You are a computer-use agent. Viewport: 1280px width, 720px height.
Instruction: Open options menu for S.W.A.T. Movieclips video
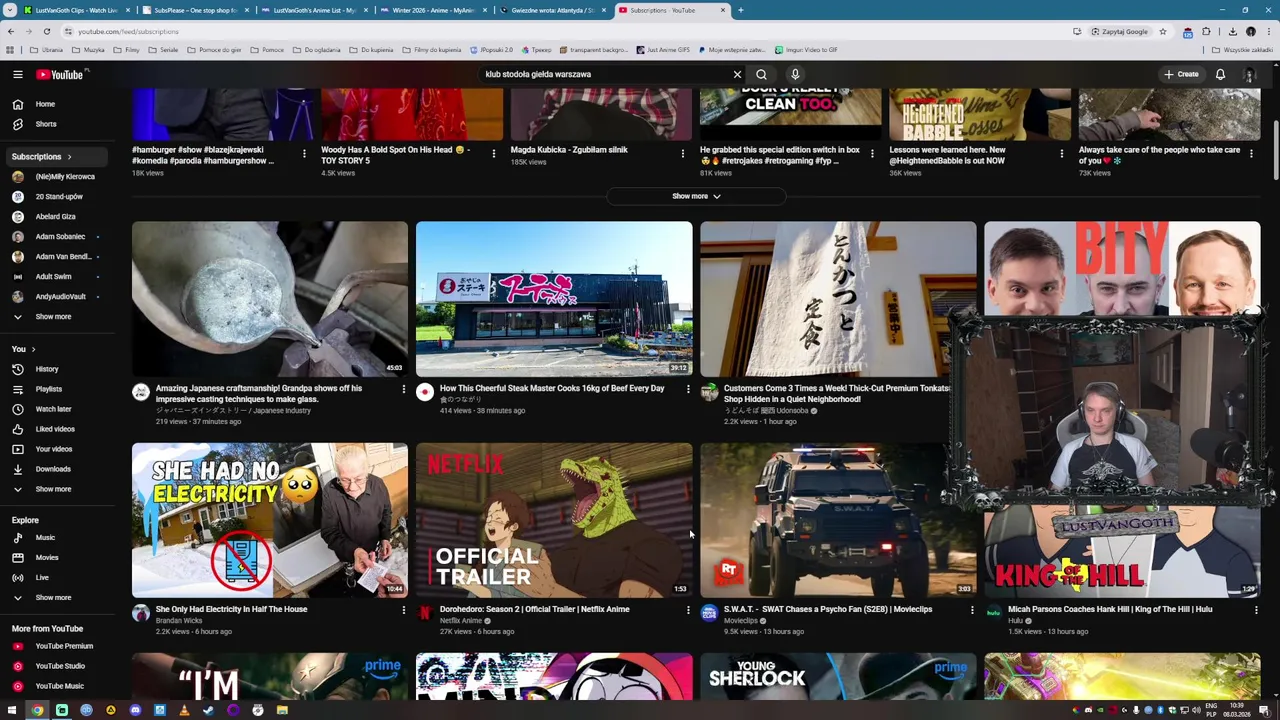(x=972, y=610)
